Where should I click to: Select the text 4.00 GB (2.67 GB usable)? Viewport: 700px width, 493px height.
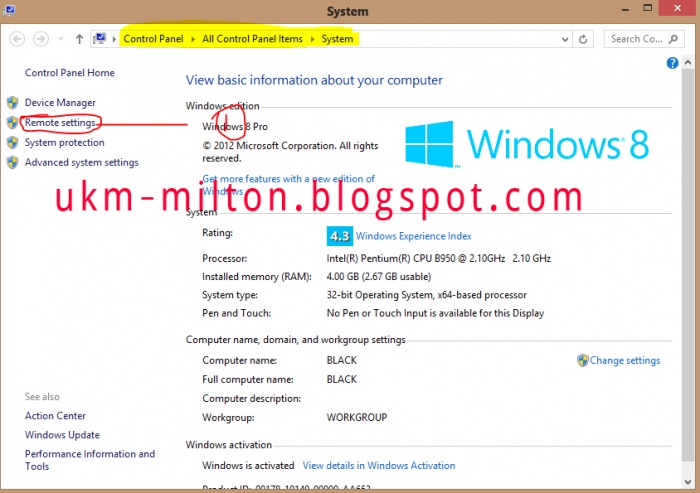point(379,277)
